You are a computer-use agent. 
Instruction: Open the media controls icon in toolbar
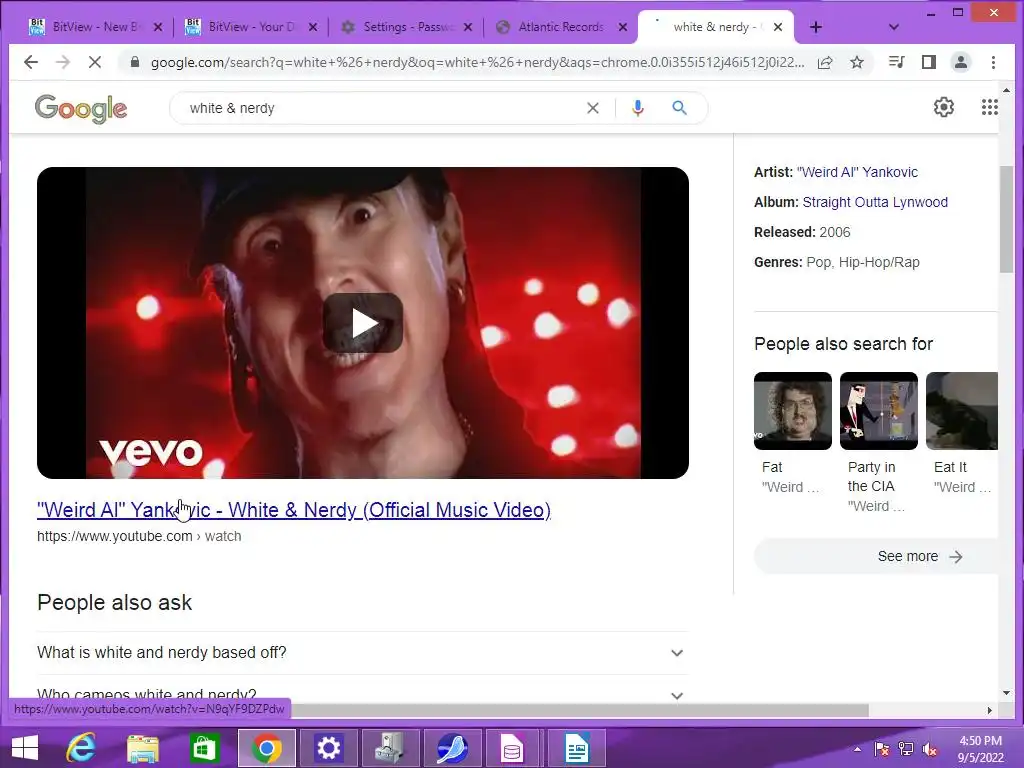pyautogui.click(x=897, y=62)
